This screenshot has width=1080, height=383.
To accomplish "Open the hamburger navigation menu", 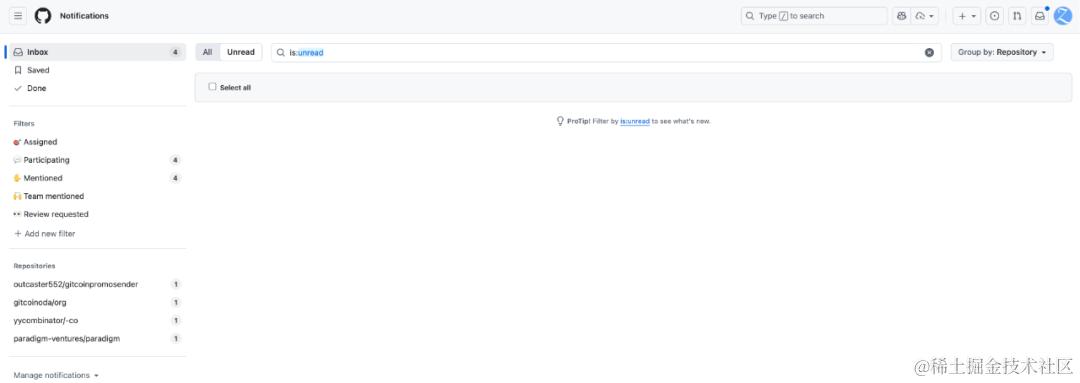I will [18, 16].
